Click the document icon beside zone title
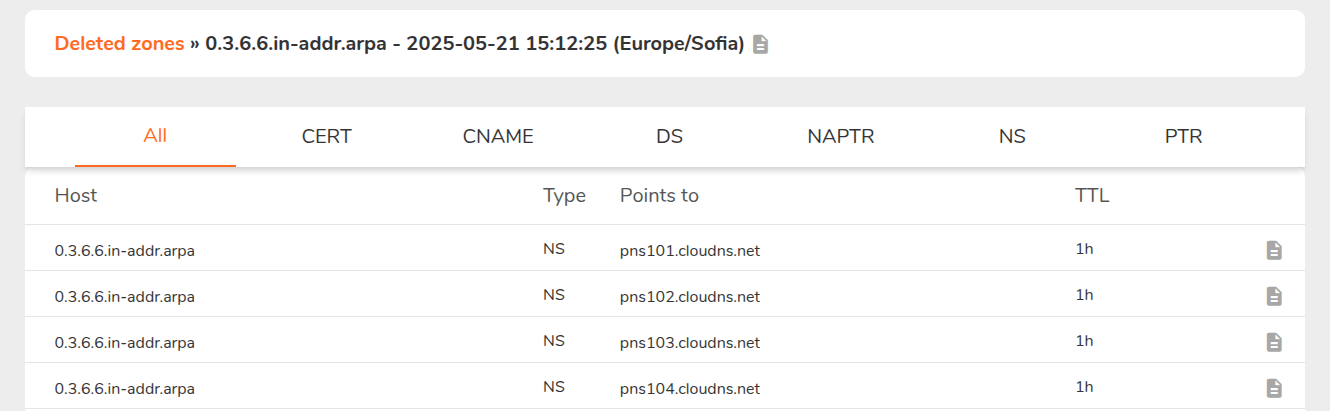The height and width of the screenshot is (411, 1330). click(x=760, y=45)
